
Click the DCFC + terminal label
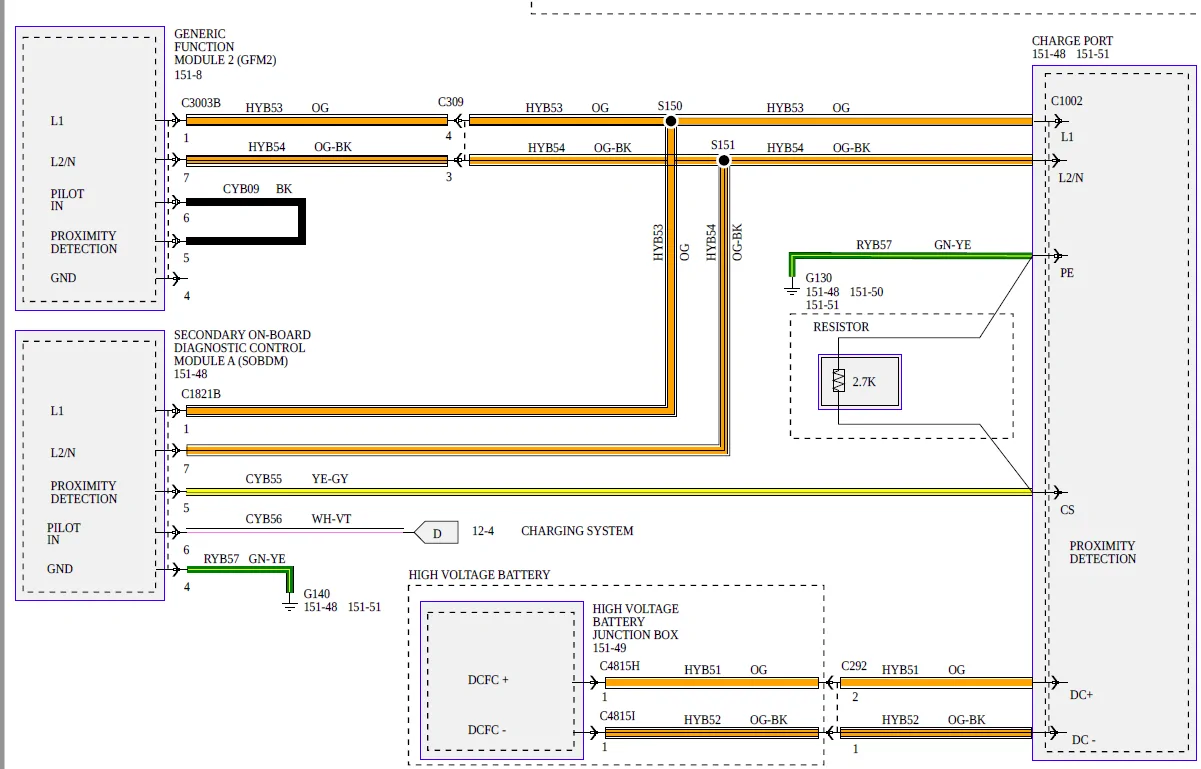coord(488,680)
